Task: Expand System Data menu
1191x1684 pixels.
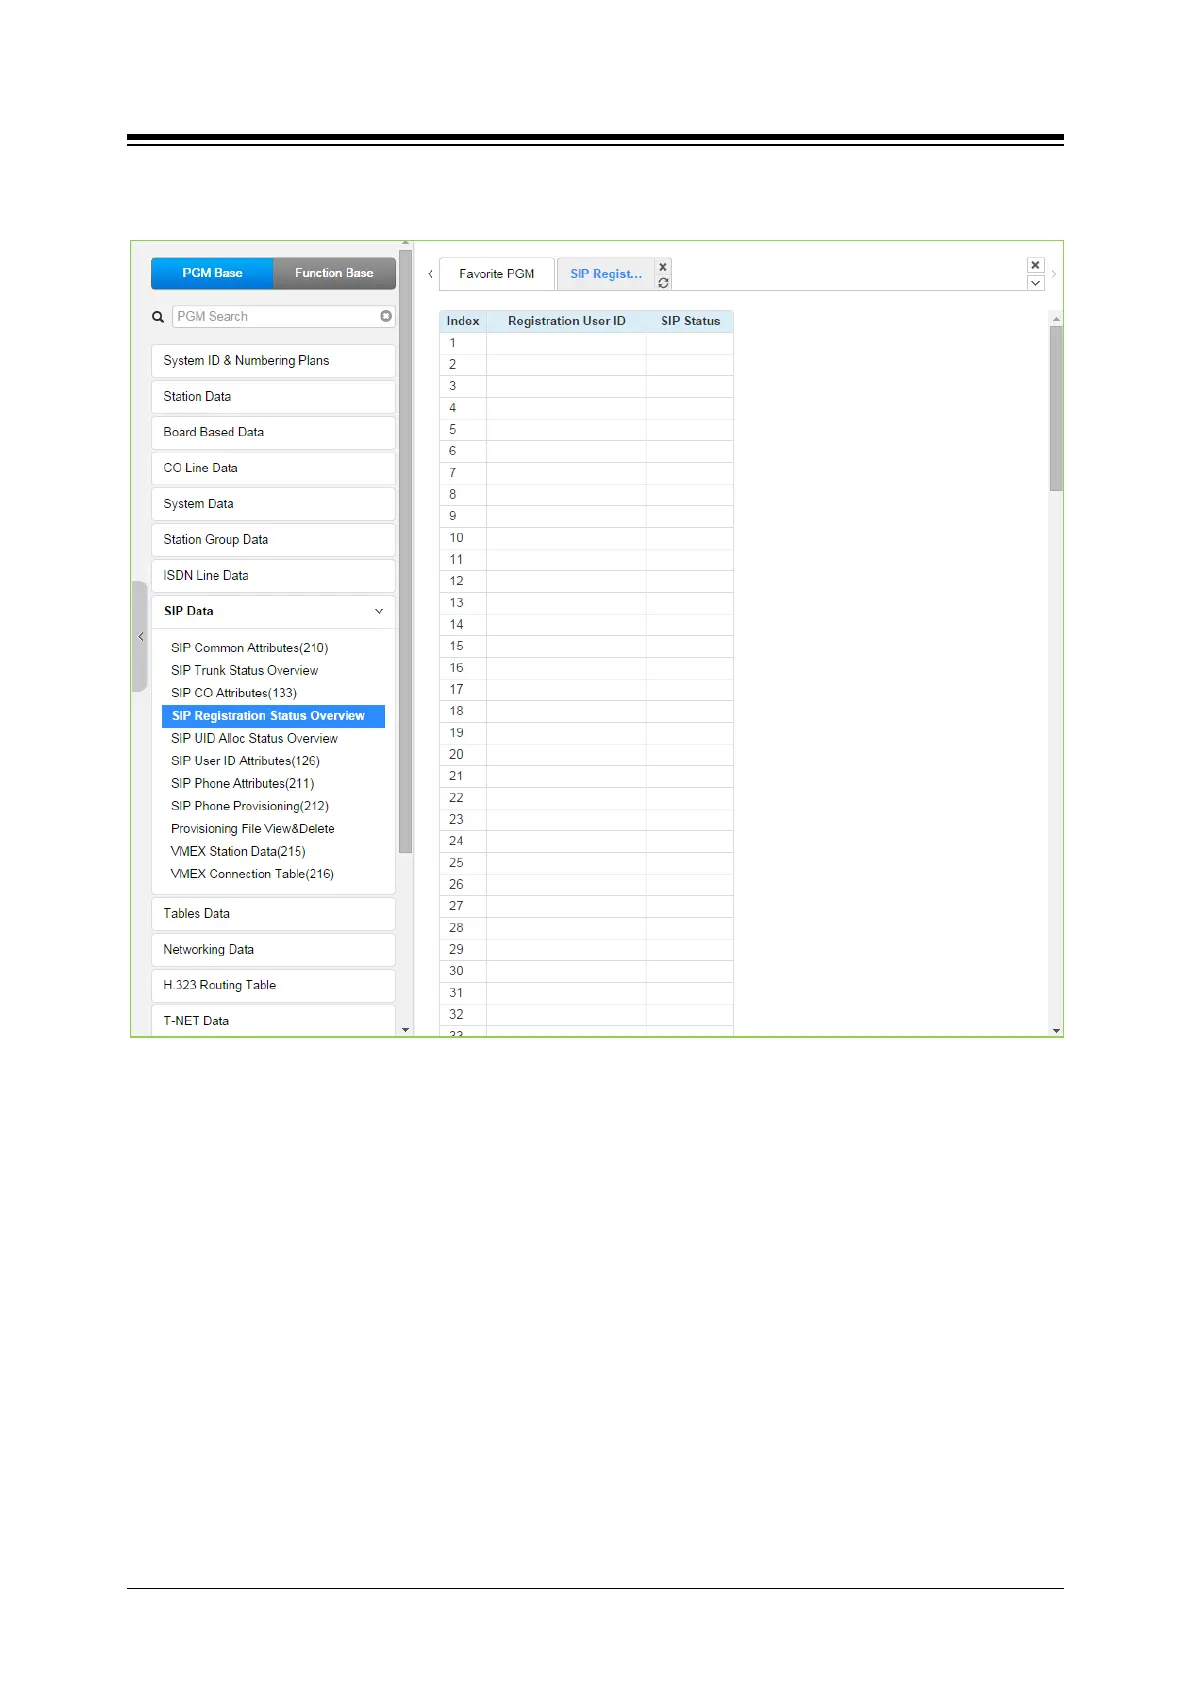Action: (x=273, y=504)
